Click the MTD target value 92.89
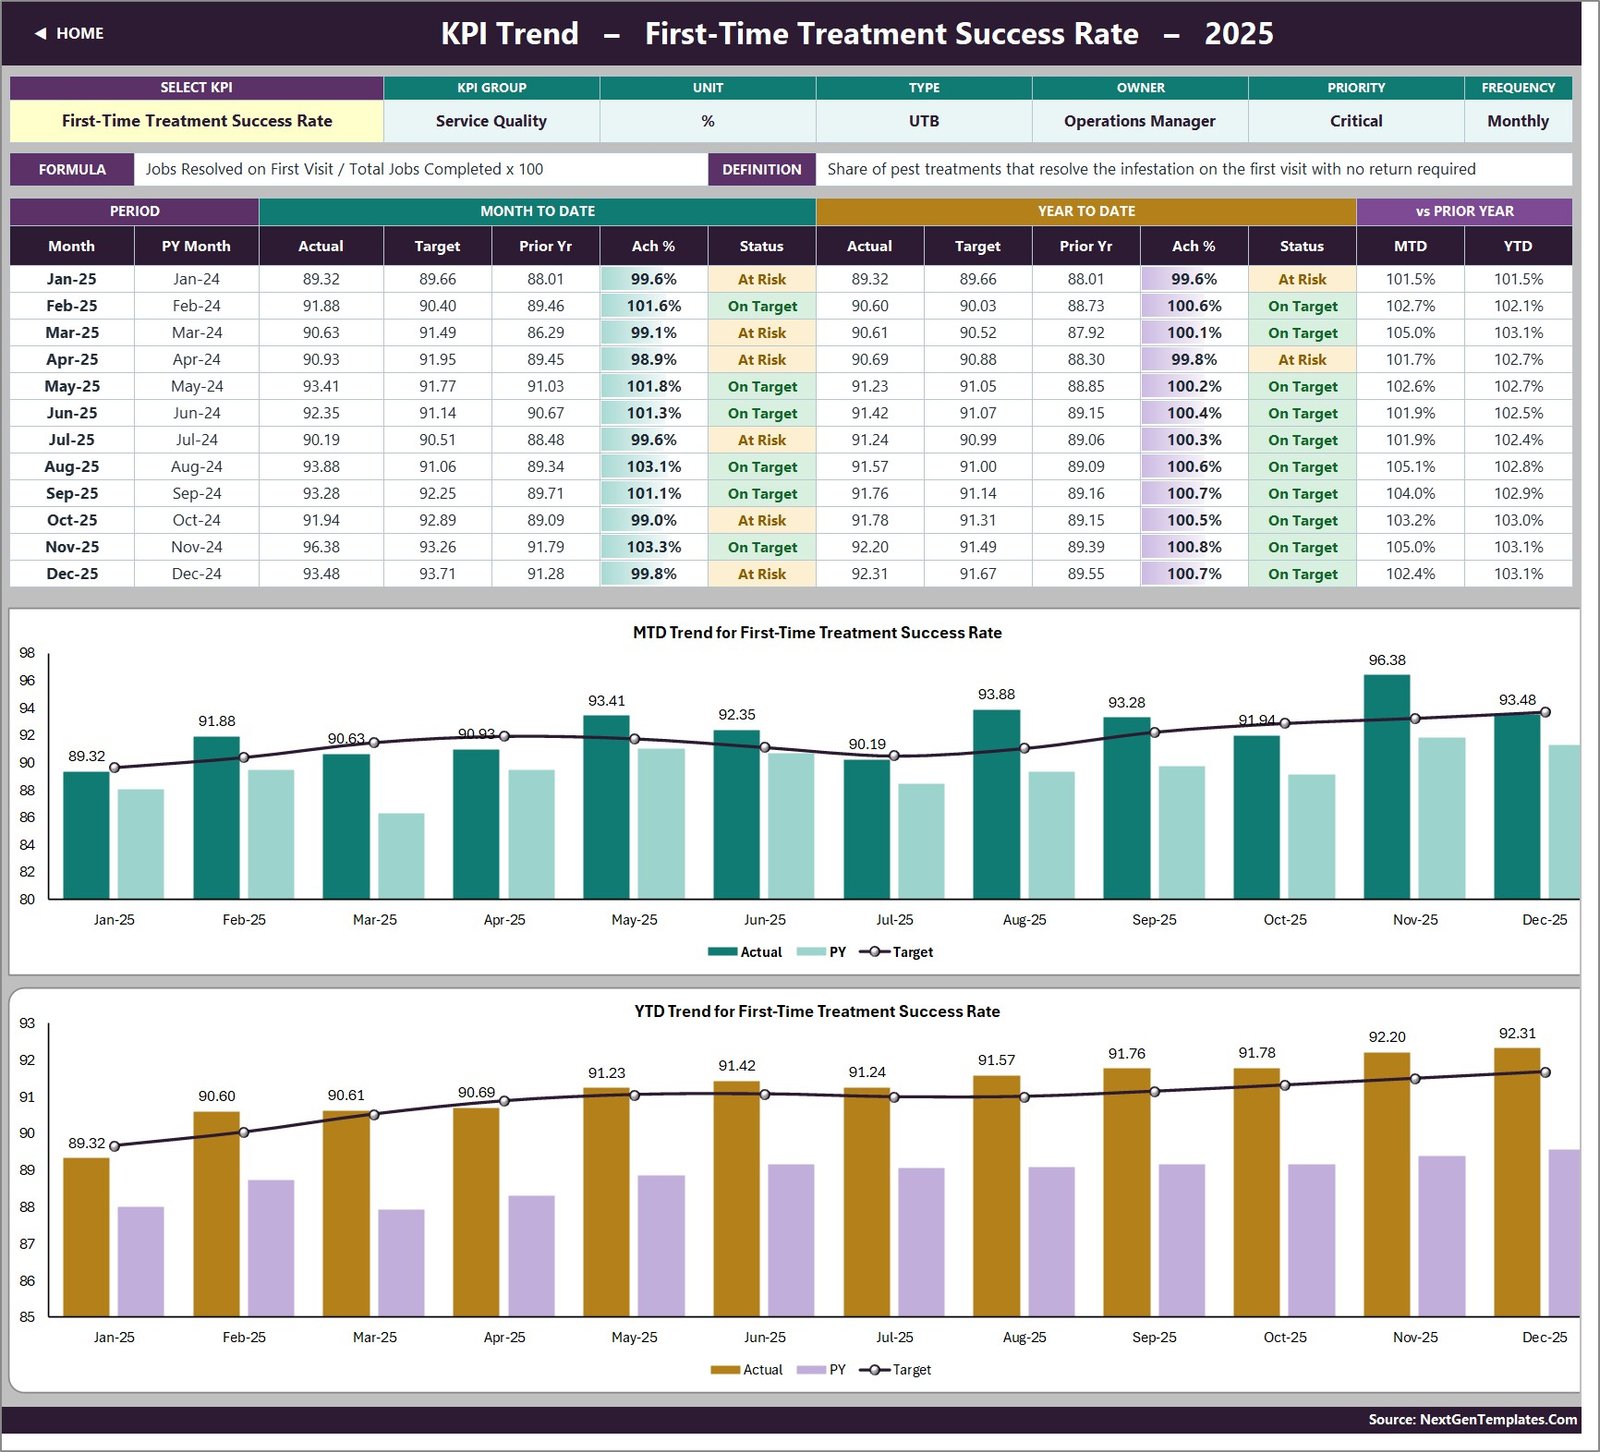This screenshot has height=1452, width=1600. pyautogui.click(x=437, y=520)
